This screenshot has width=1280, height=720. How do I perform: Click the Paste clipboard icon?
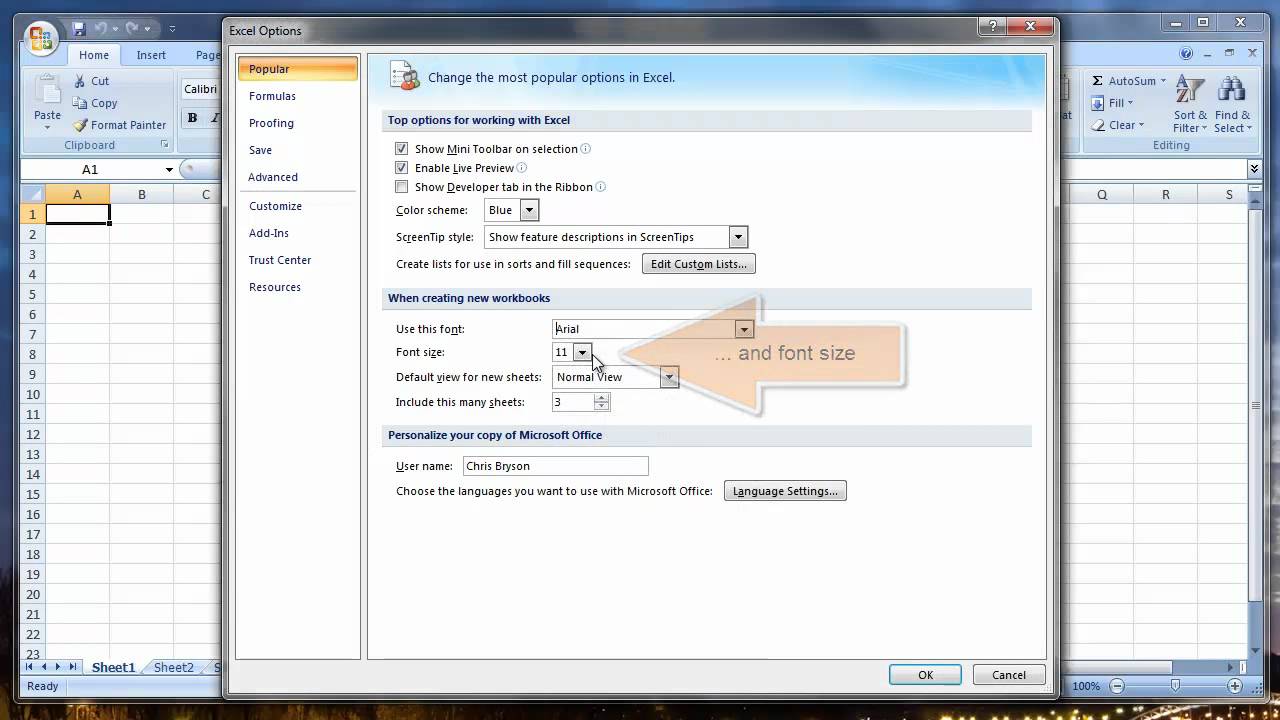pos(48,91)
